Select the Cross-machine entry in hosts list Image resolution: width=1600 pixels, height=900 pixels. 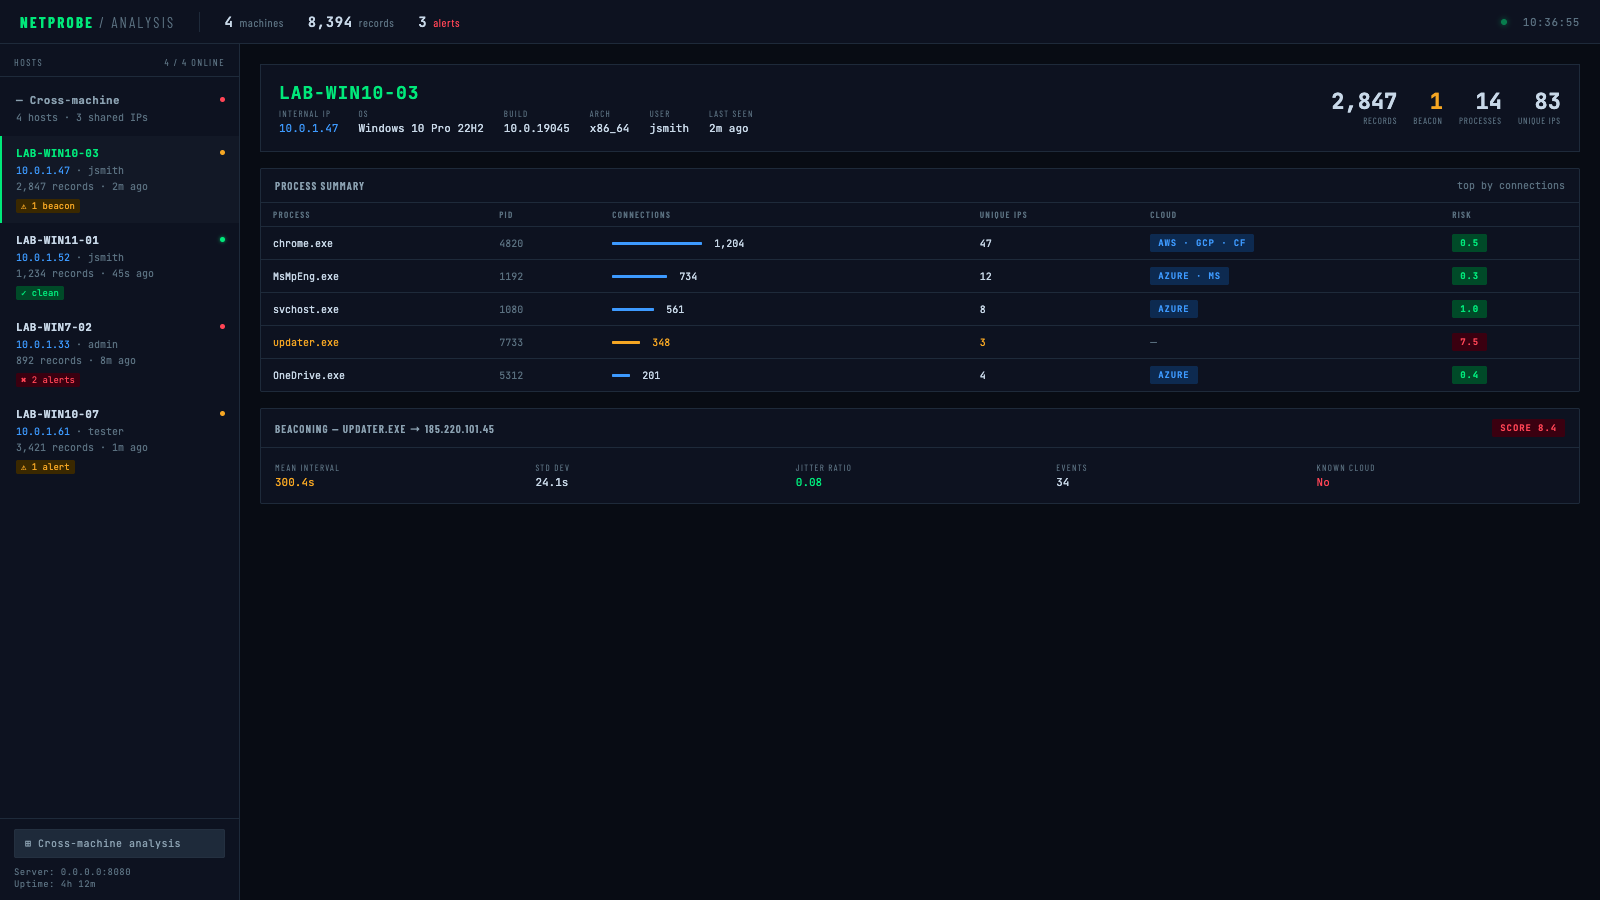click(x=120, y=108)
